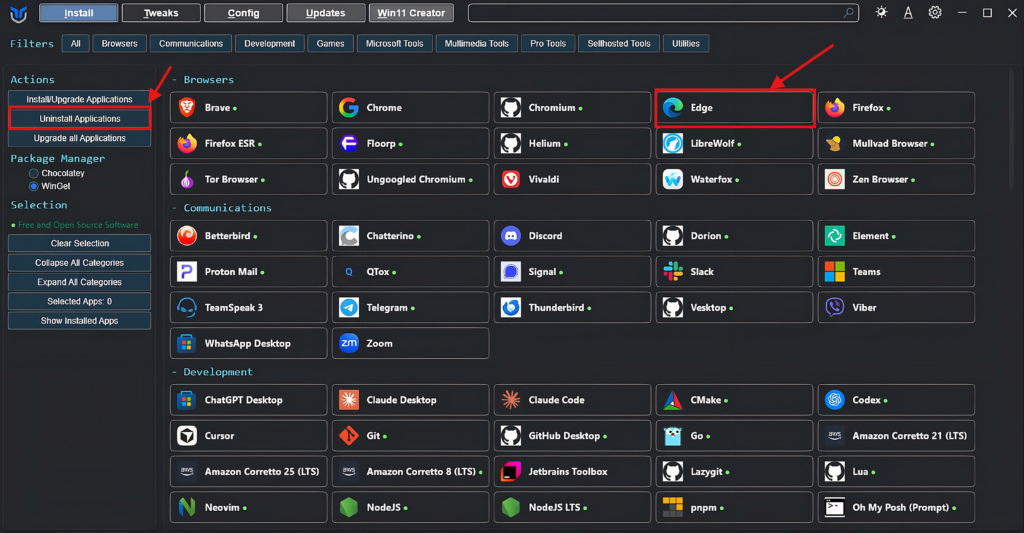The height and width of the screenshot is (533, 1024).
Task: Open the Updates tab
Action: [x=325, y=13]
